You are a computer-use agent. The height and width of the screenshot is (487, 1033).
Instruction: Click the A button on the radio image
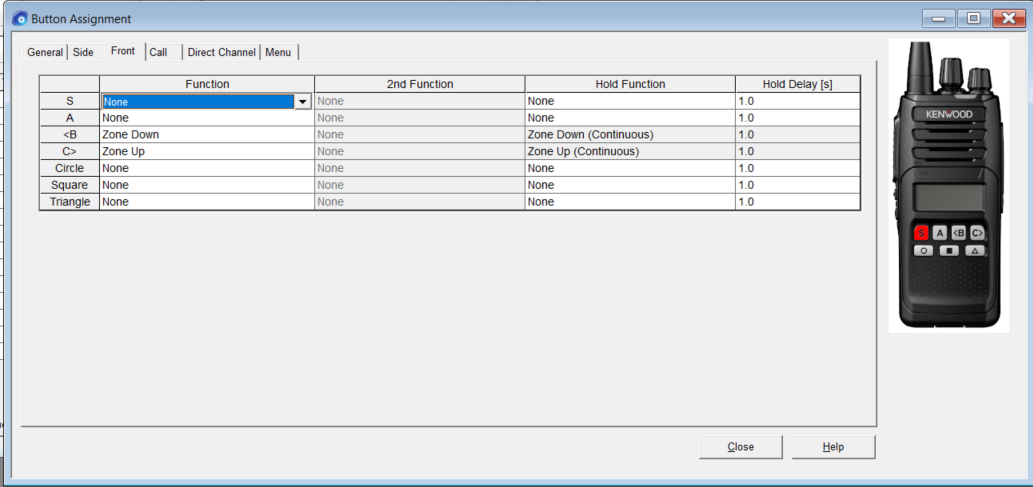point(940,233)
